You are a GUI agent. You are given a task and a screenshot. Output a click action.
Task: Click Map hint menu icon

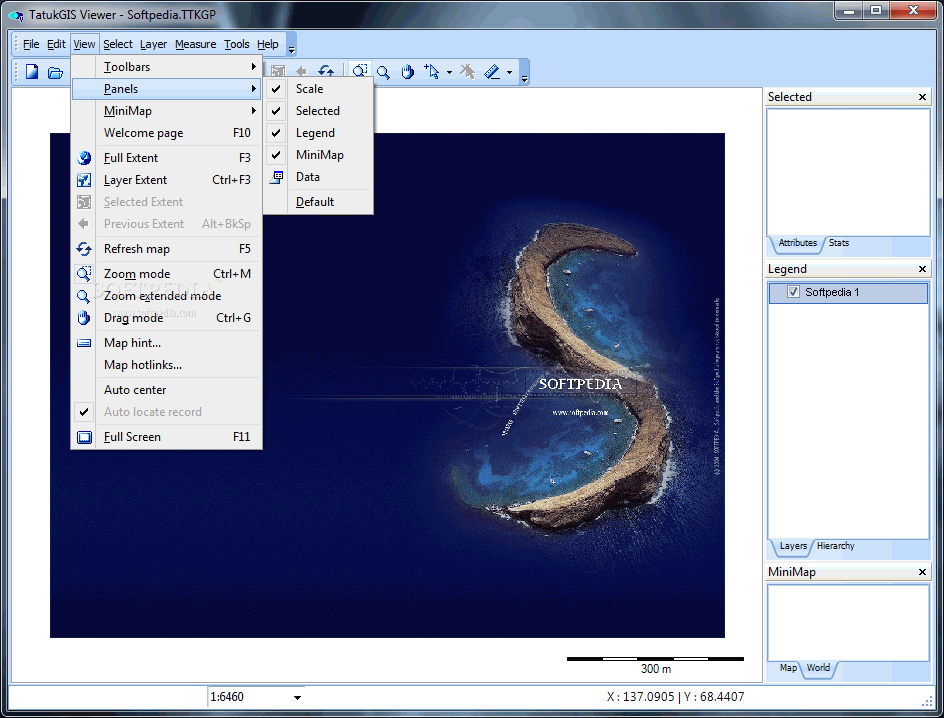pos(84,343)
